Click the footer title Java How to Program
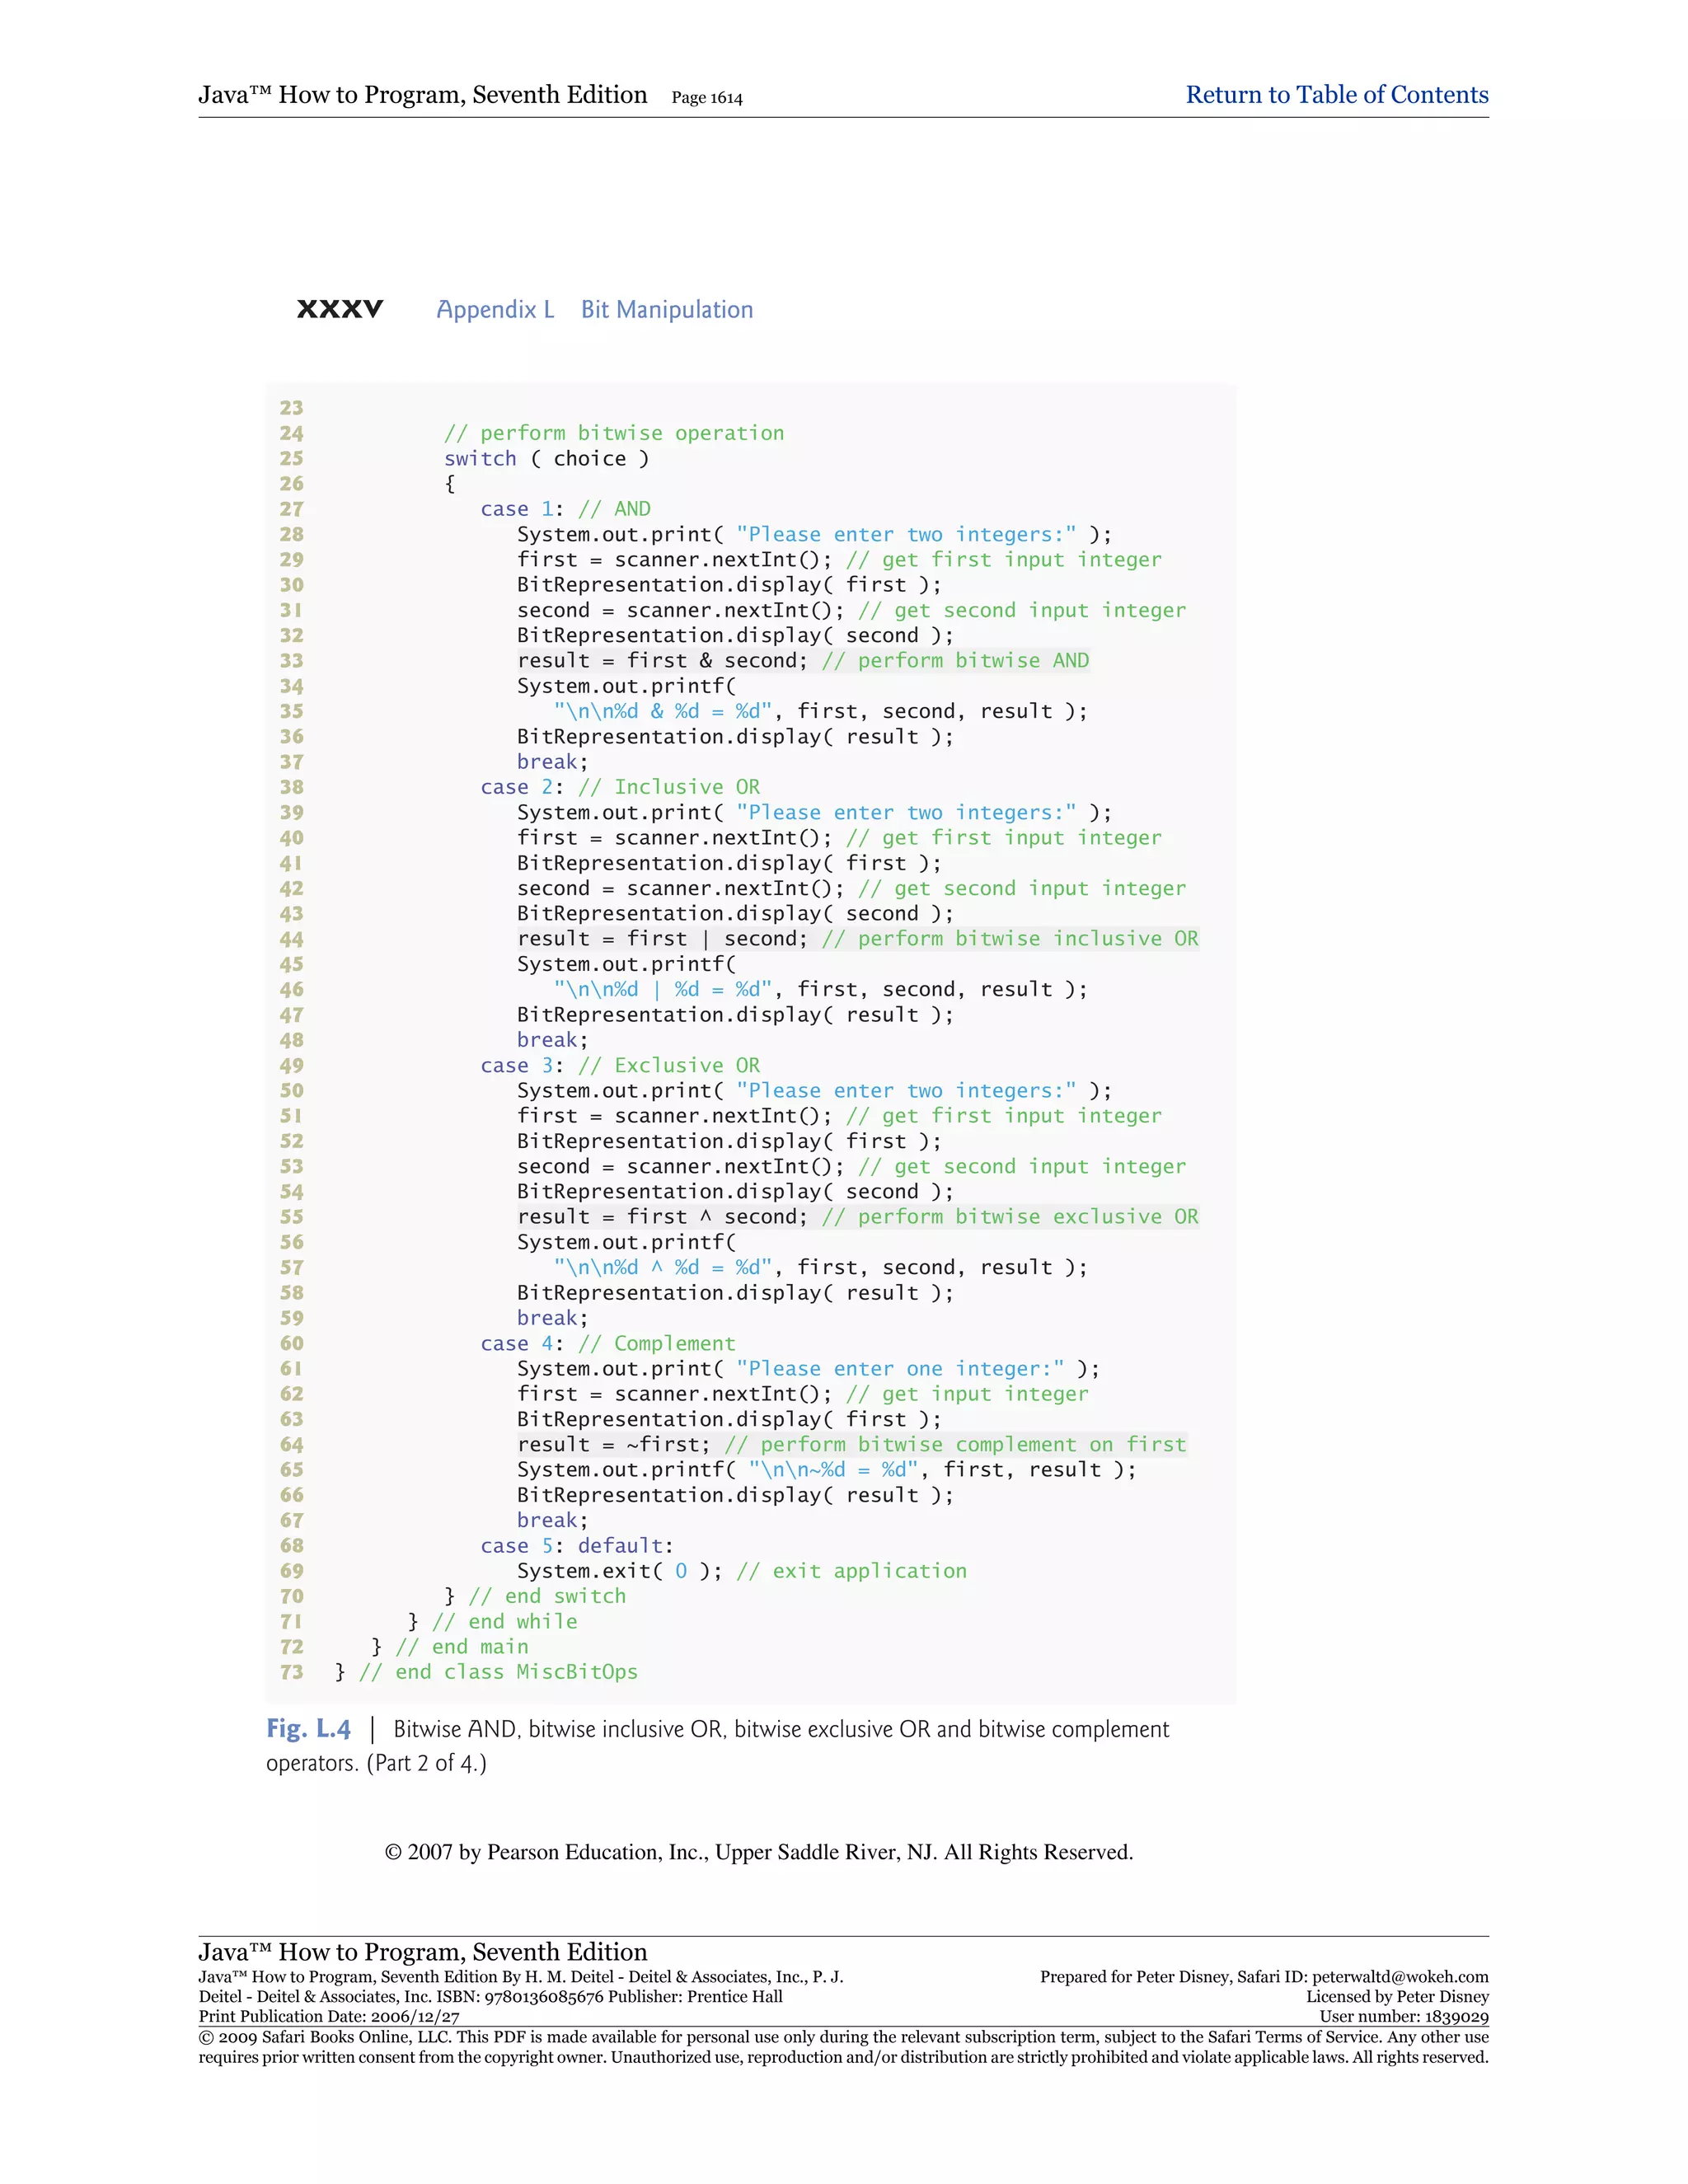Screen dimensions: 1688x2184 point(422,1952)
